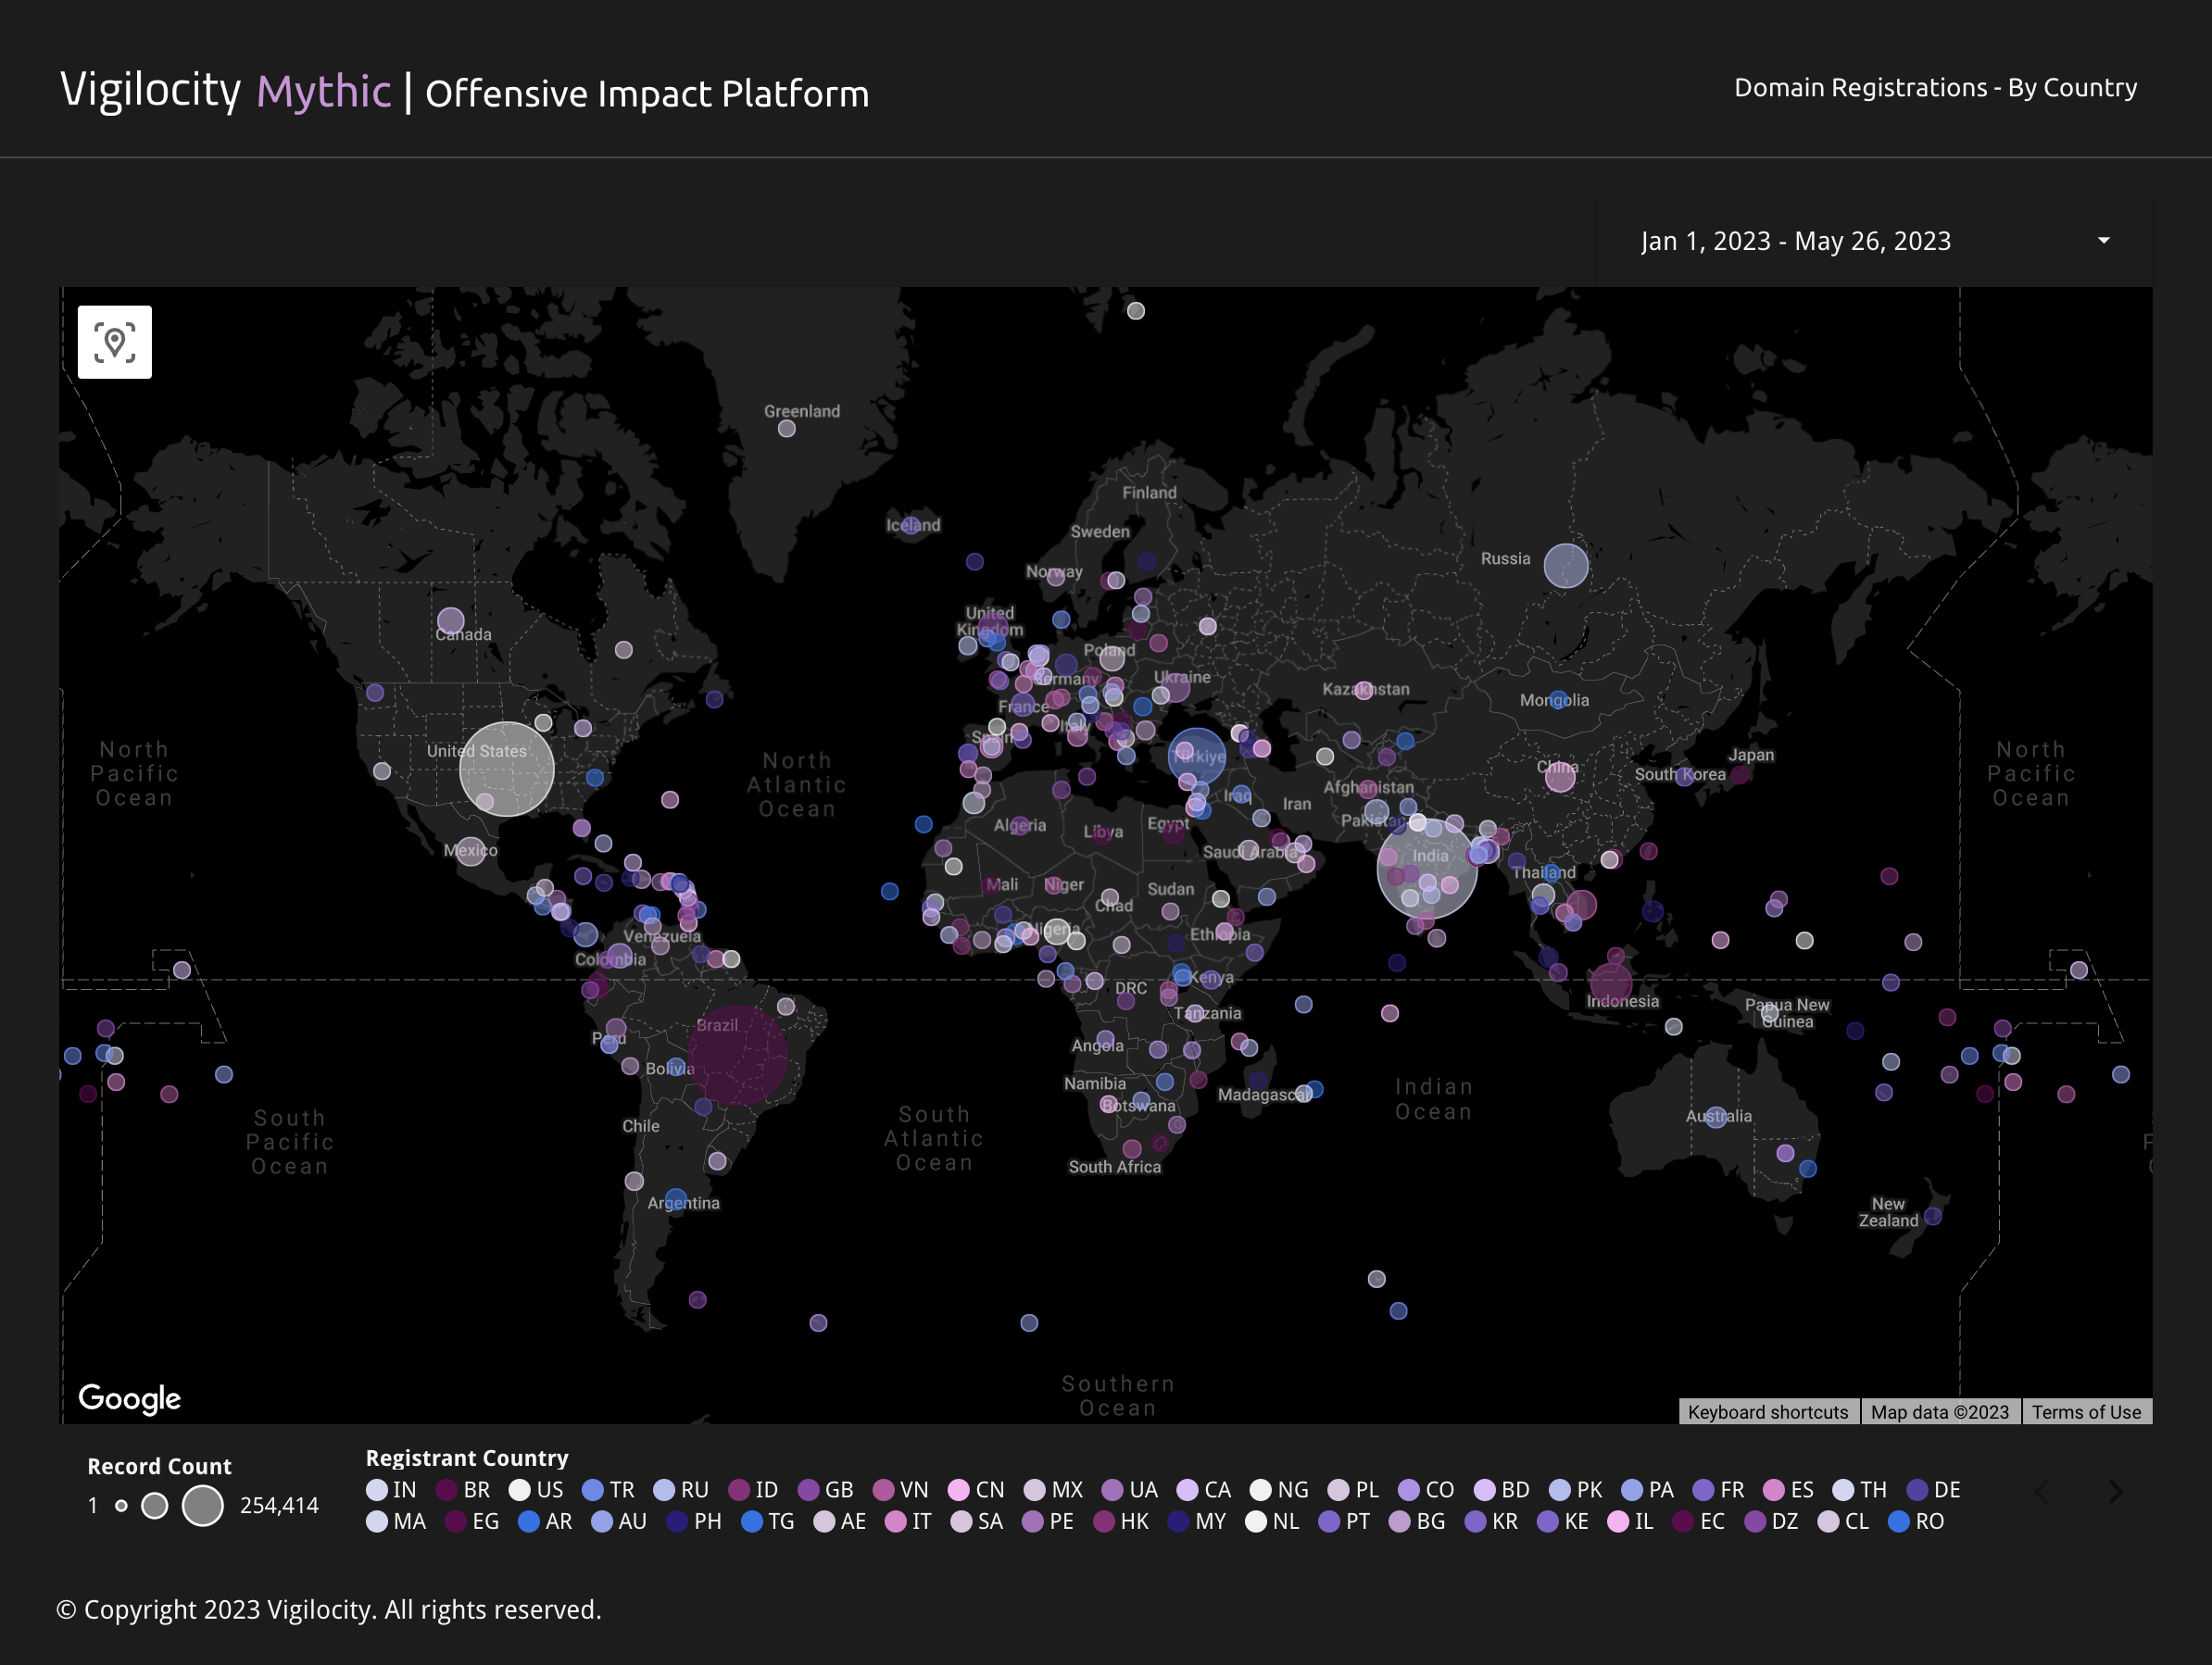Click the dropdown arrow beside the date range
Screen dimensions: 2212x1665
(x=2103, y=241)
